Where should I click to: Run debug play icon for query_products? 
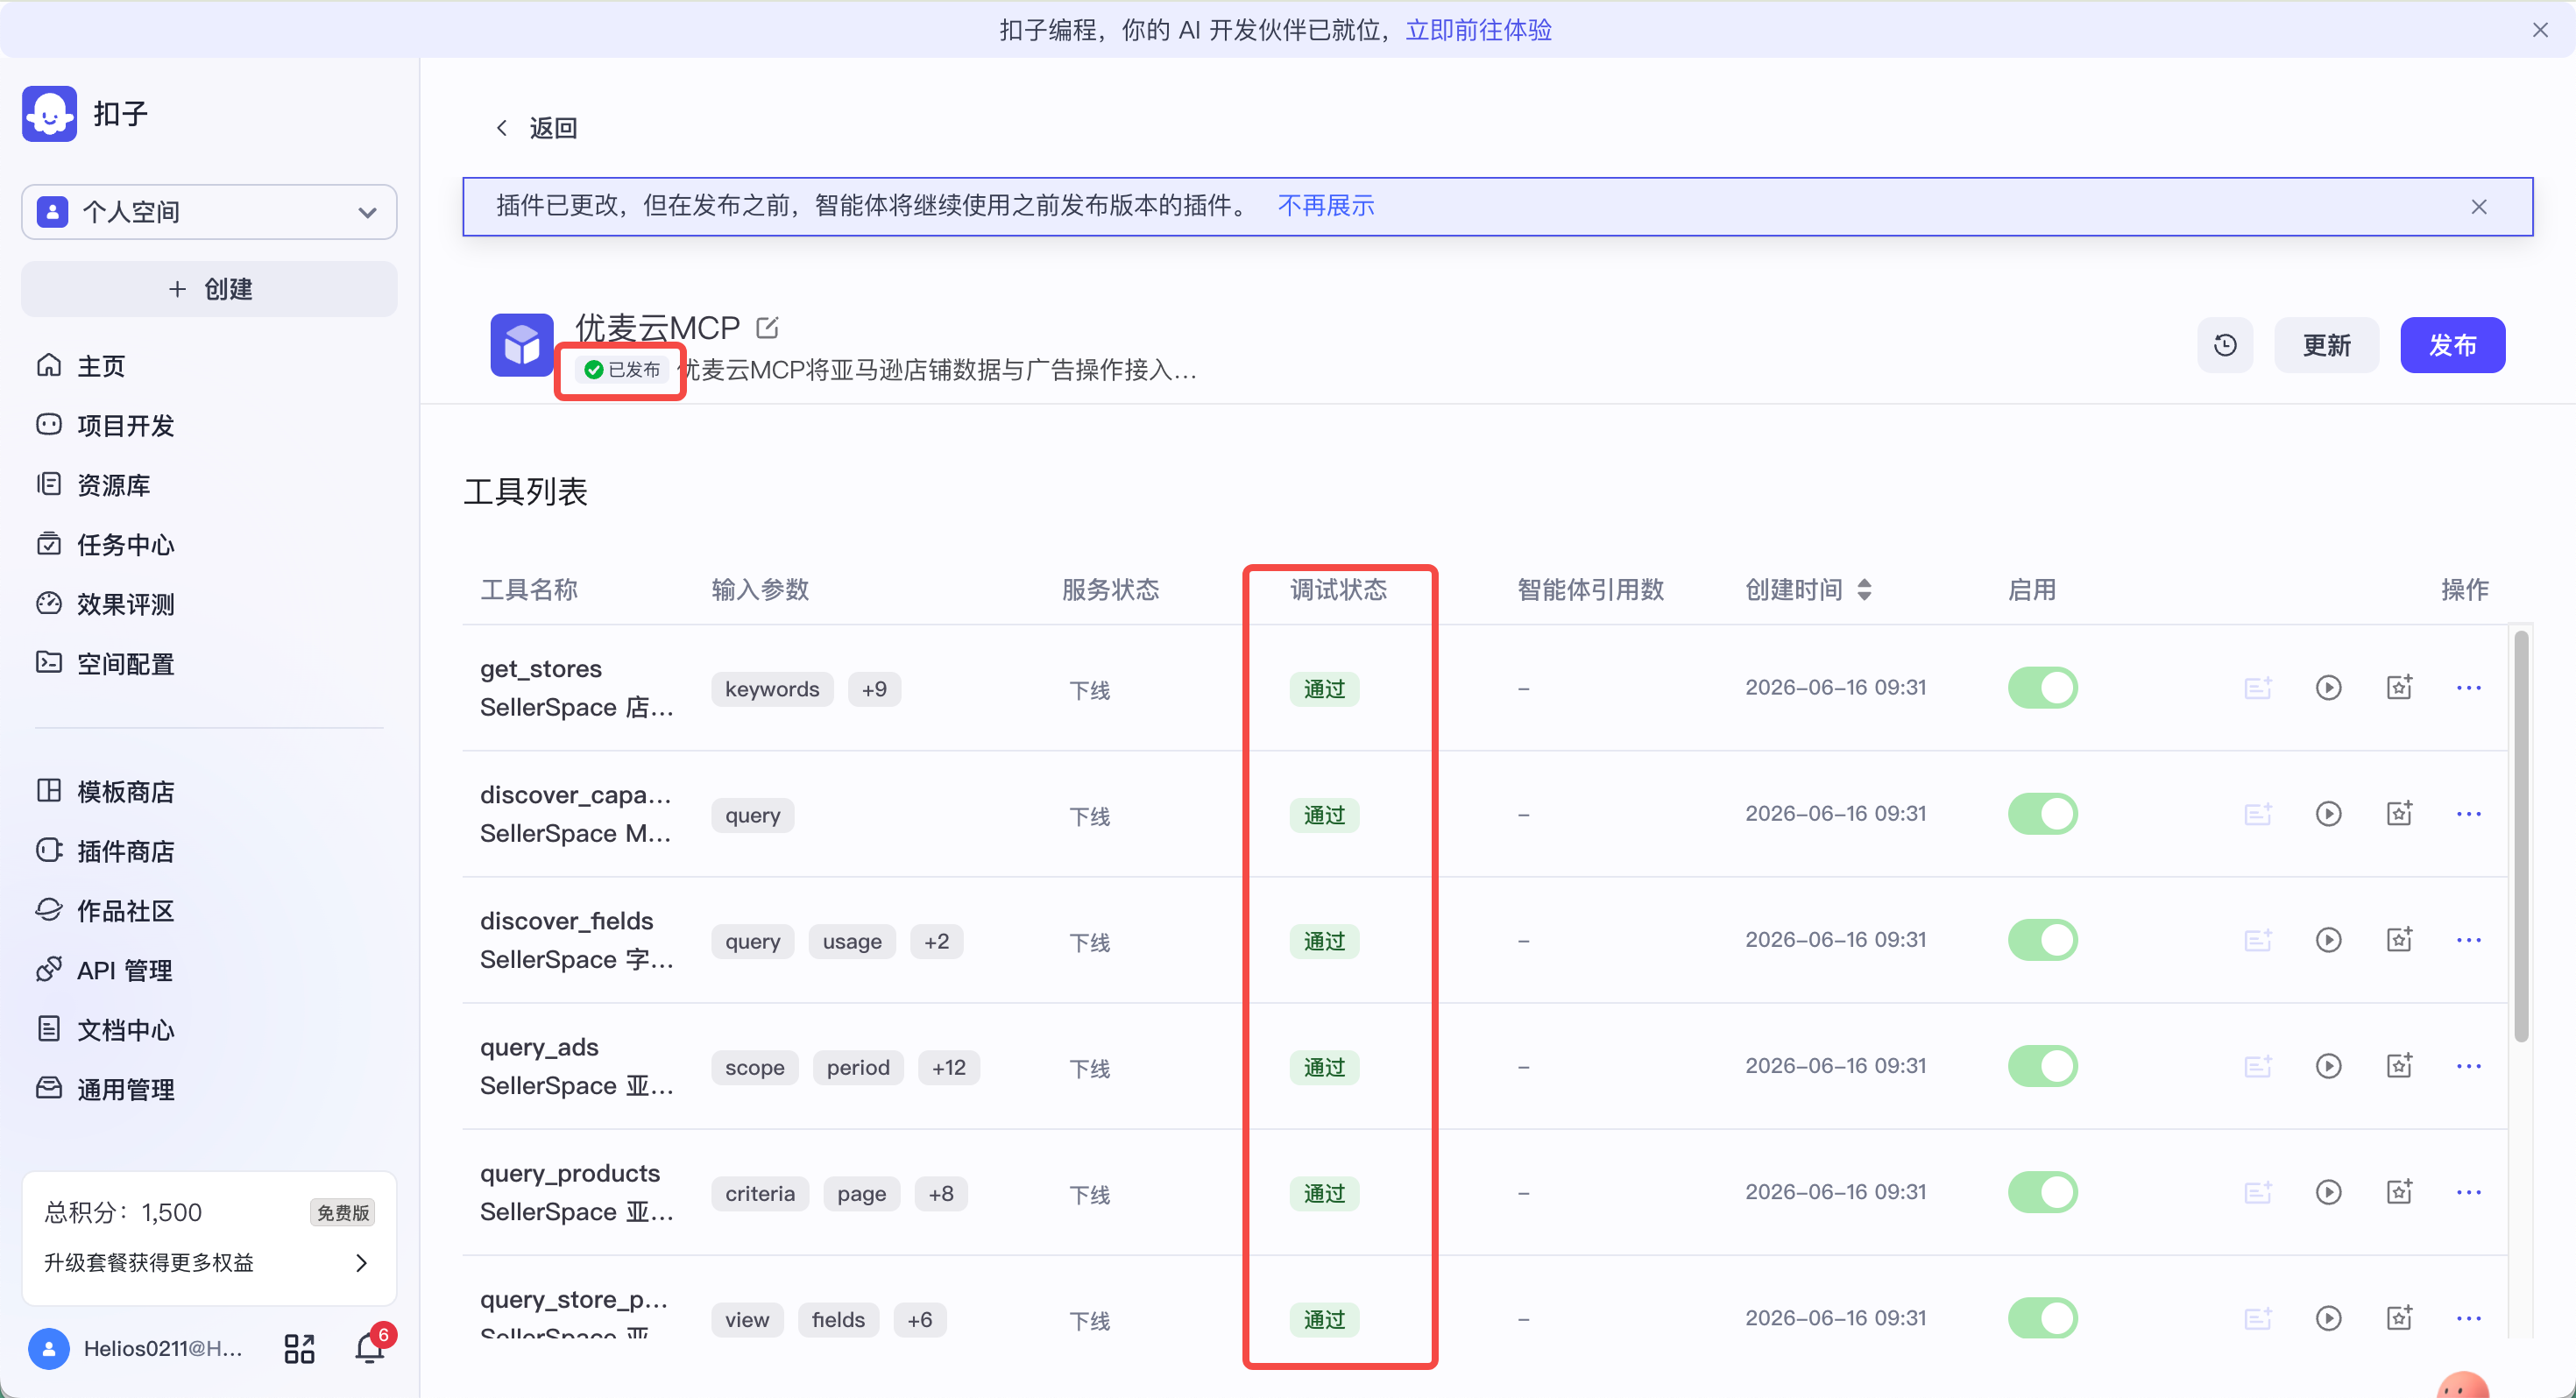click(2328, 1192)
